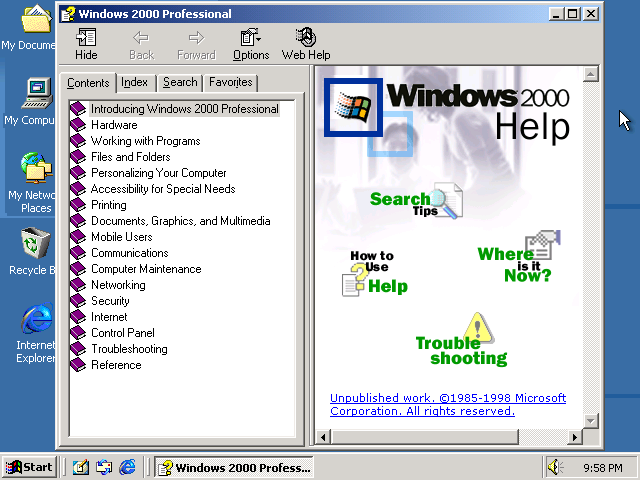
Task: Open the Where is it Now? graphic
Action: pyautogui.click(x=518, y=257)
